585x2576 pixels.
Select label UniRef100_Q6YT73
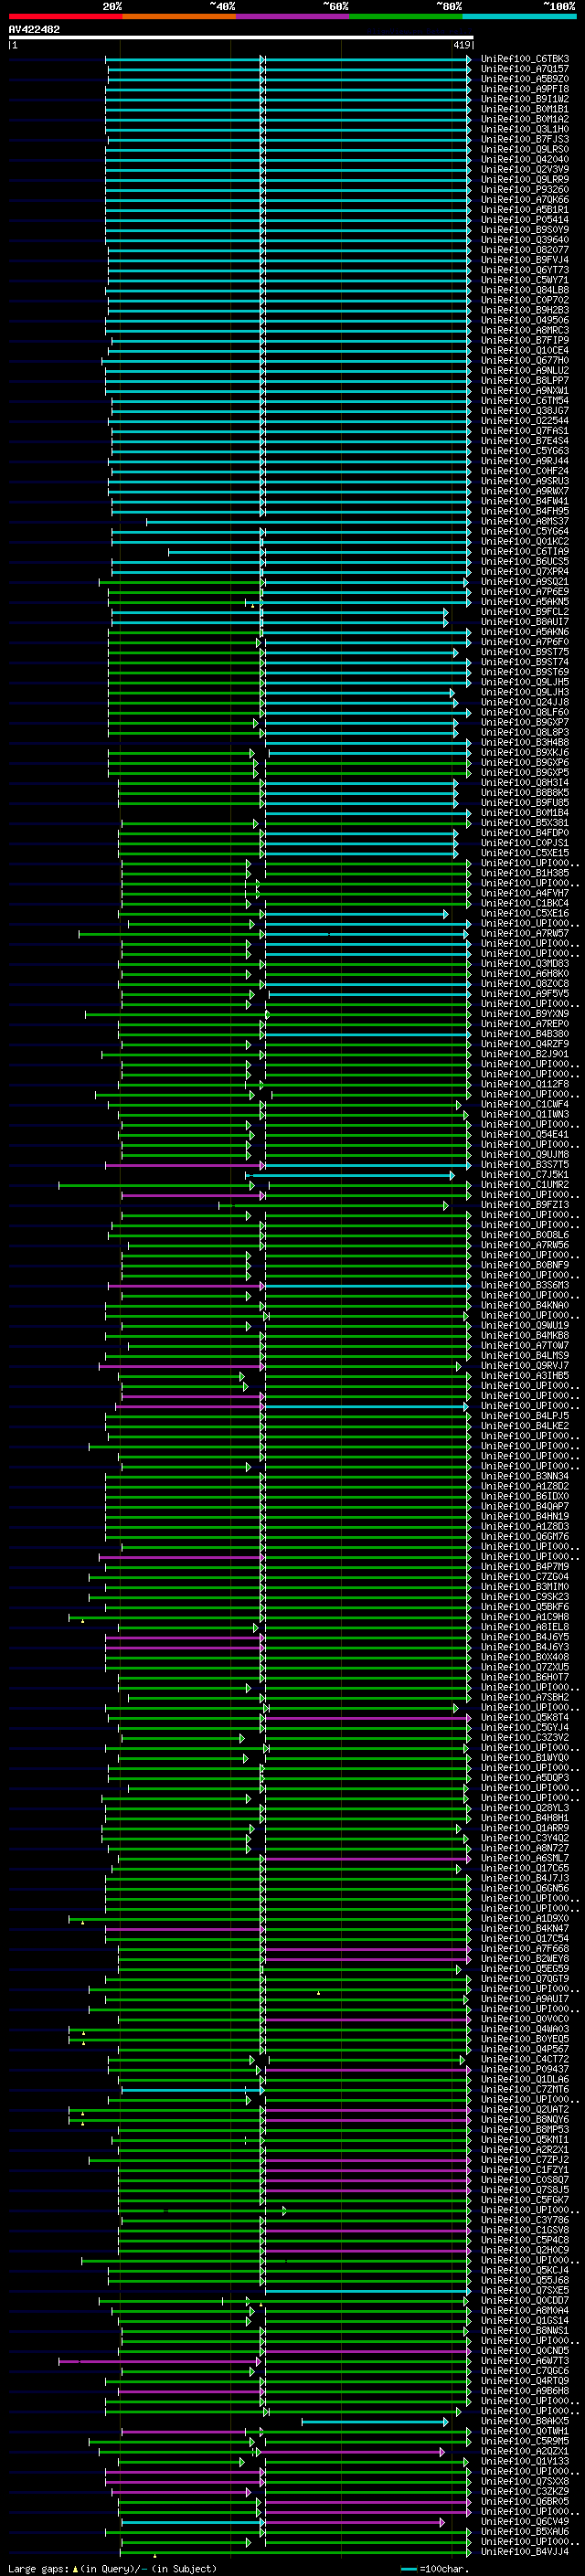(525, 270)
